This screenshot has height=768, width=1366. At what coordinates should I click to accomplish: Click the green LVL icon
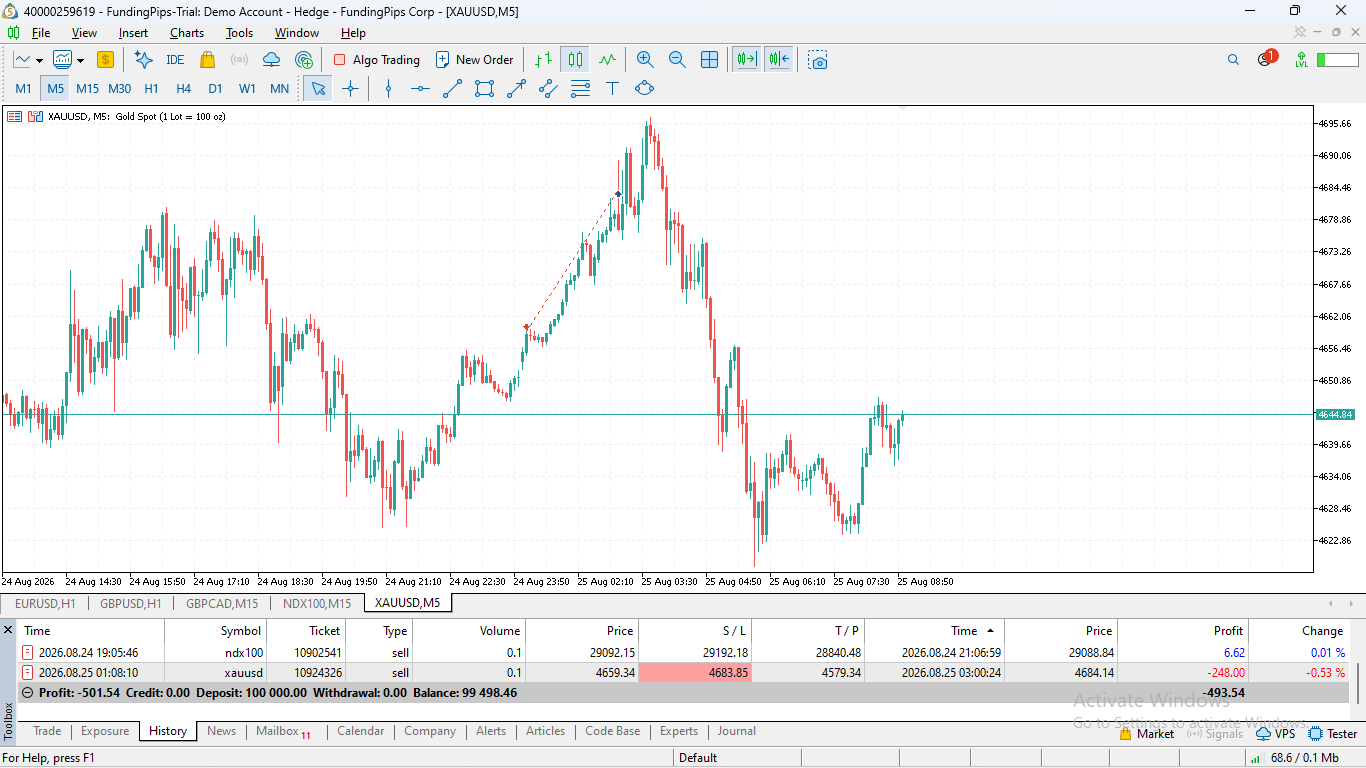tap(1301, 60)
